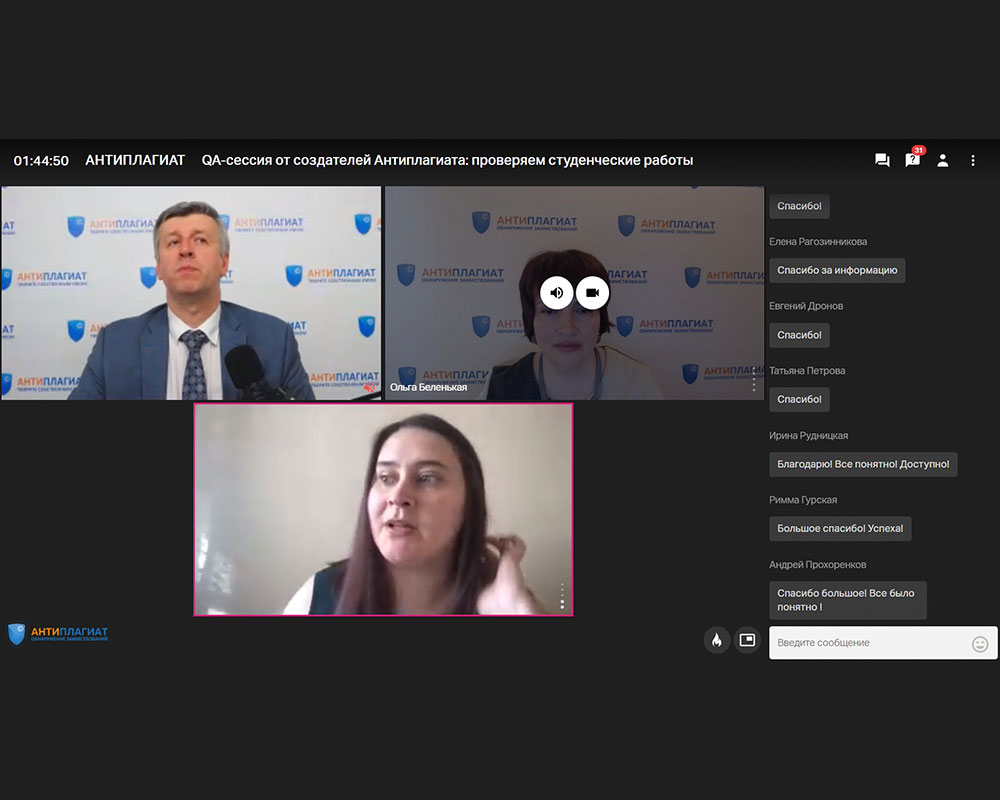Click the name Римма Гурская in chat
This screenshot has width=1000, height=800.
(803, 500)
